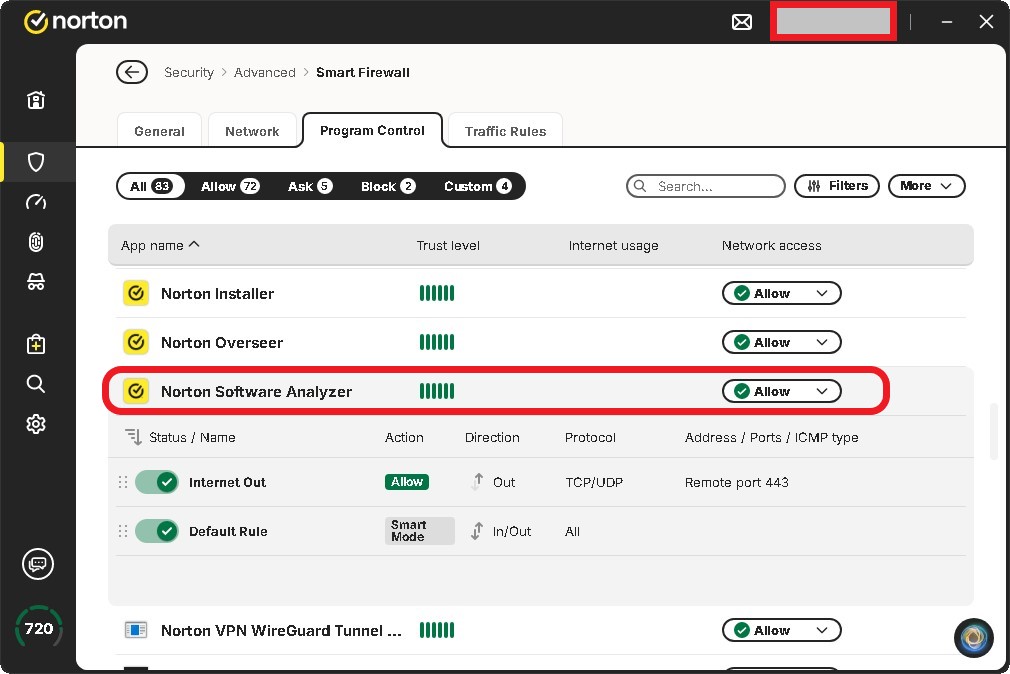Click the vertical scrollbar thumb
The image size is (1010, 674).
coord(994,431)
